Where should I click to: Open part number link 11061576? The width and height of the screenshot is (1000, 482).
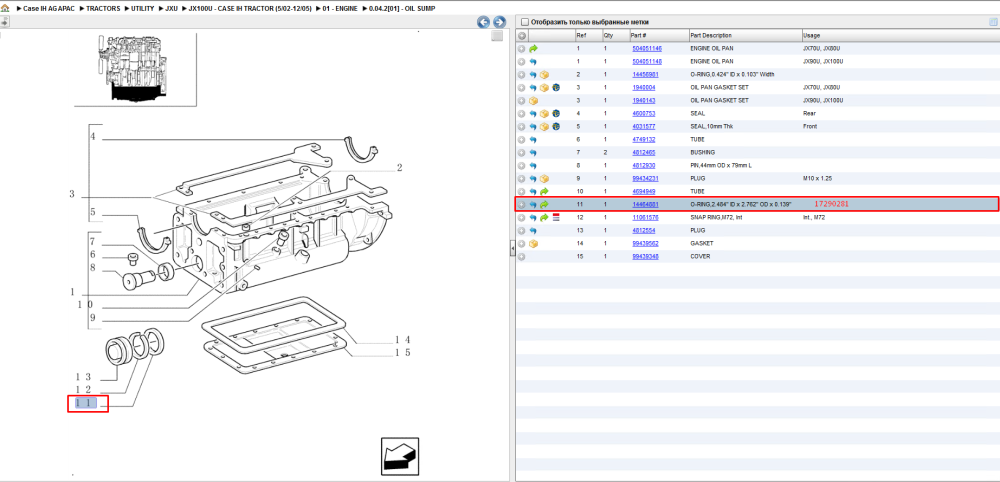pos(645,217)
